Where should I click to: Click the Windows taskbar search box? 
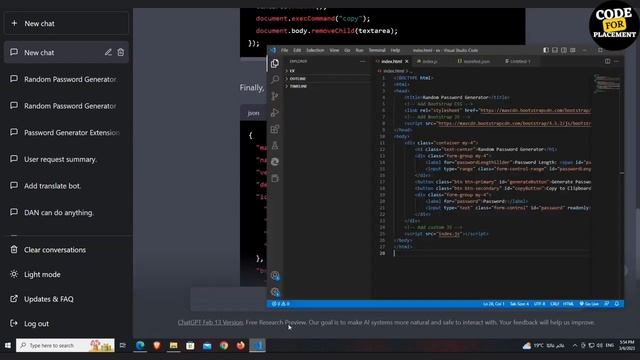[x=65, y=345]
